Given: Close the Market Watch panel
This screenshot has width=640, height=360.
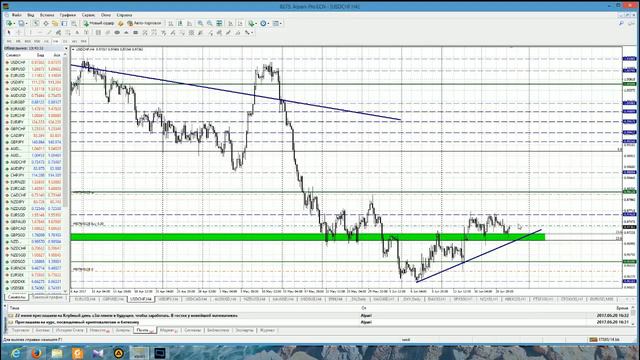Looking at the screenshot, I should [66, 48].
